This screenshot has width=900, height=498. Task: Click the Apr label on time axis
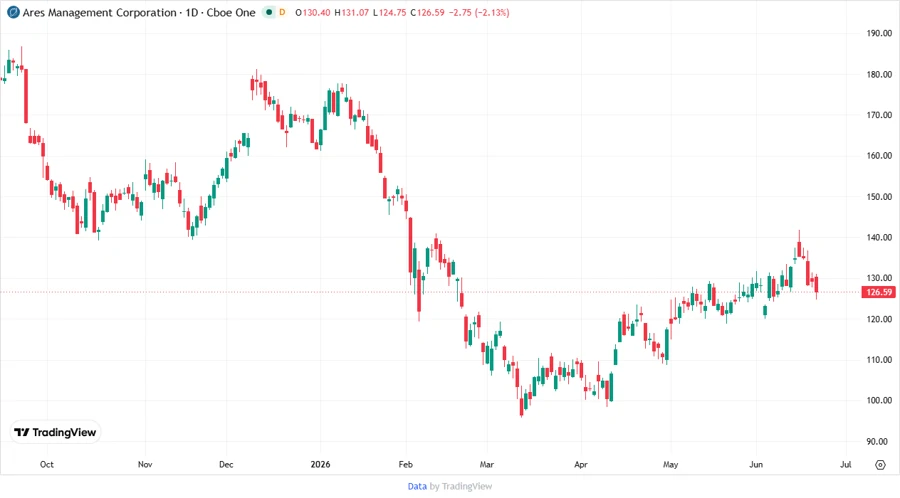coord(580,464)
